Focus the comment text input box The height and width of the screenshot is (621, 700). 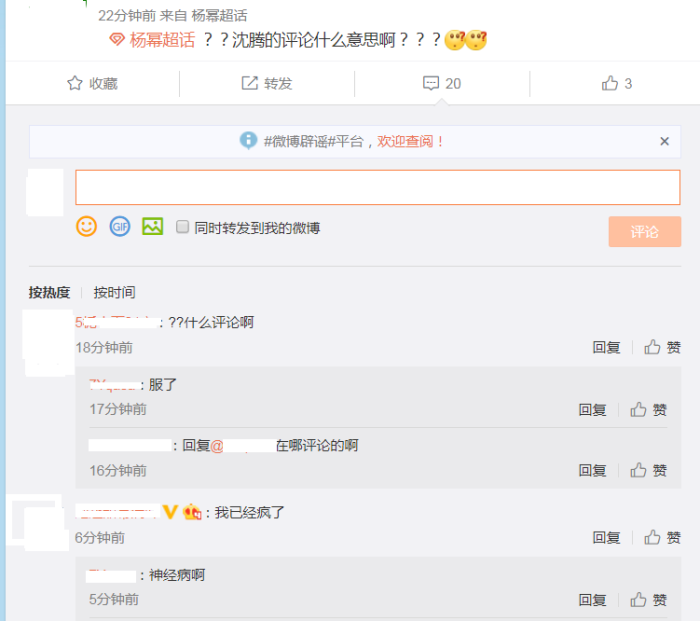[x=378, y=188]
